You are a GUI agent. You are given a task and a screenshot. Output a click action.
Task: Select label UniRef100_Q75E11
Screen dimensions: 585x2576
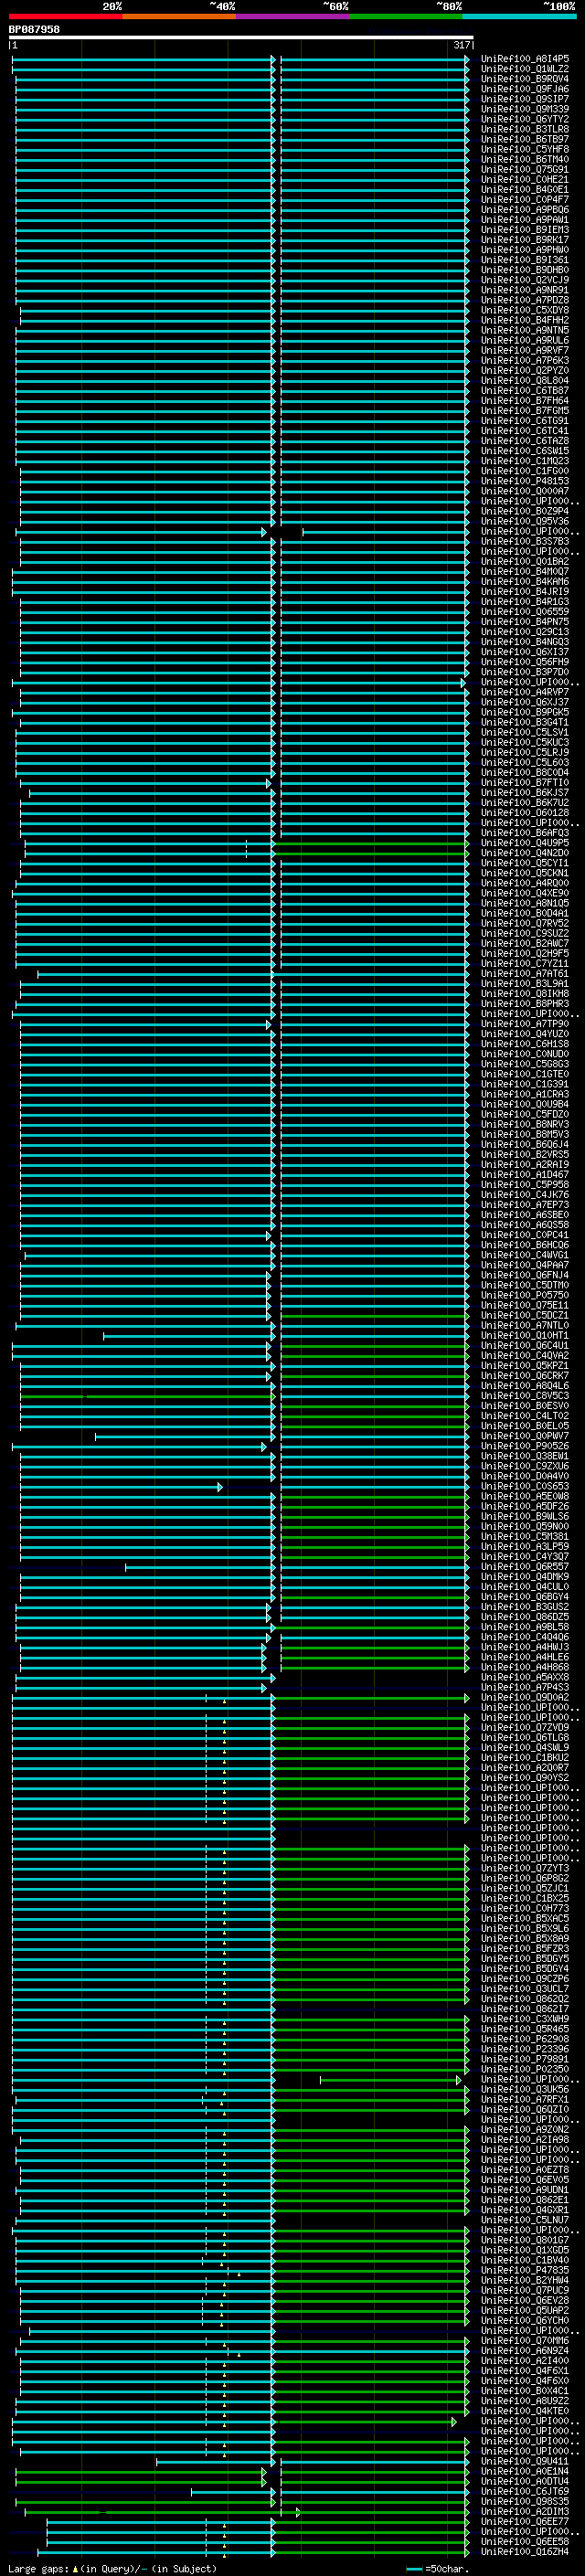point(525,1305)
